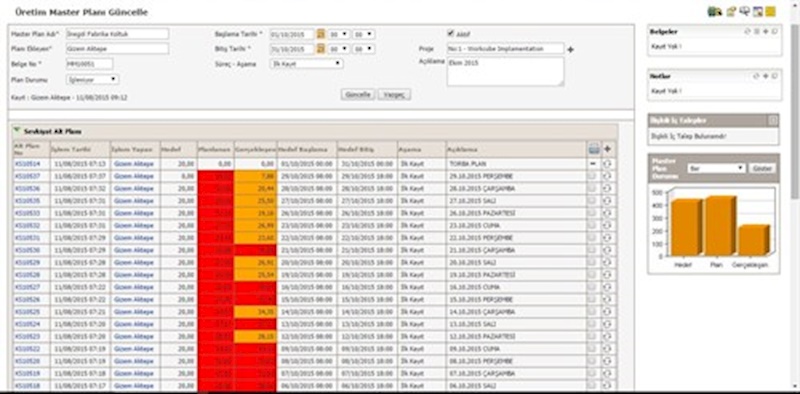Check the box in 27.10.2015 SALI row
This screenshot has width=800, height=394.
point(592,201)
